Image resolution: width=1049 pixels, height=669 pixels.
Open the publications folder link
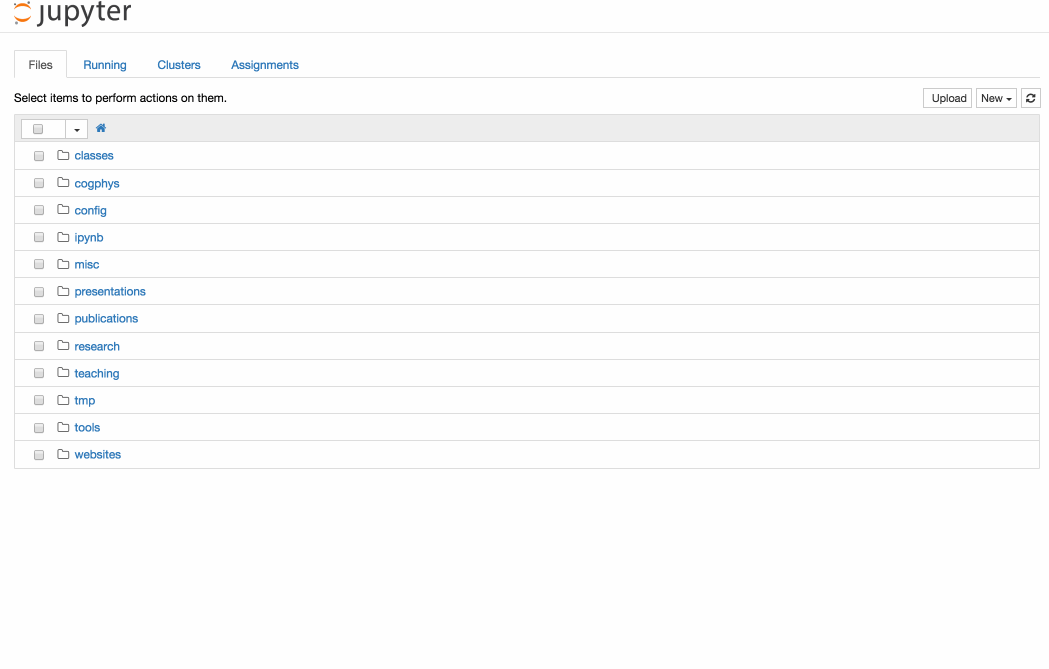click(x=106, y=318)
